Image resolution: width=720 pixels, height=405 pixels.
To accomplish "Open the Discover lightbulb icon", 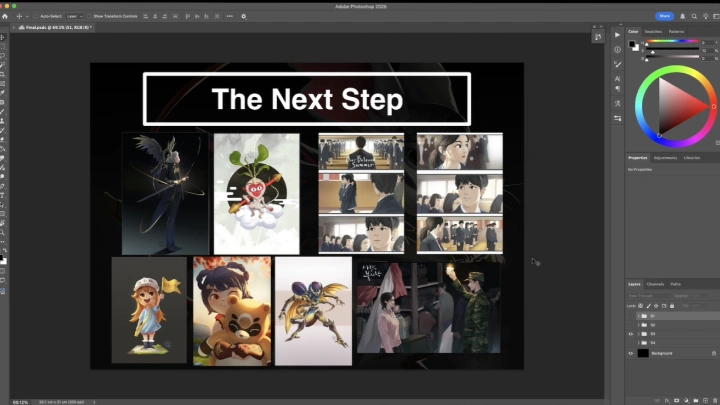I will click(706, 16).
